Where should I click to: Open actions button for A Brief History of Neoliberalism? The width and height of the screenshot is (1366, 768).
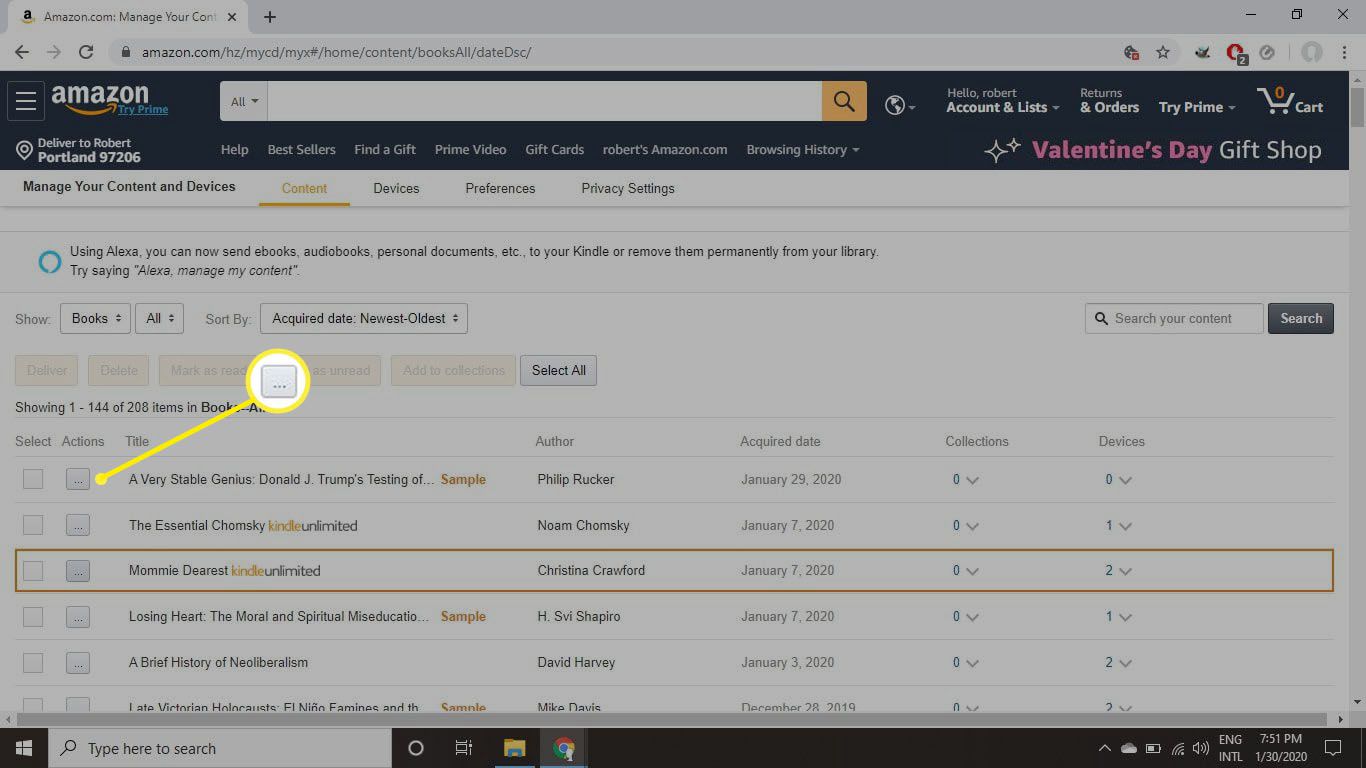[78, 662]
